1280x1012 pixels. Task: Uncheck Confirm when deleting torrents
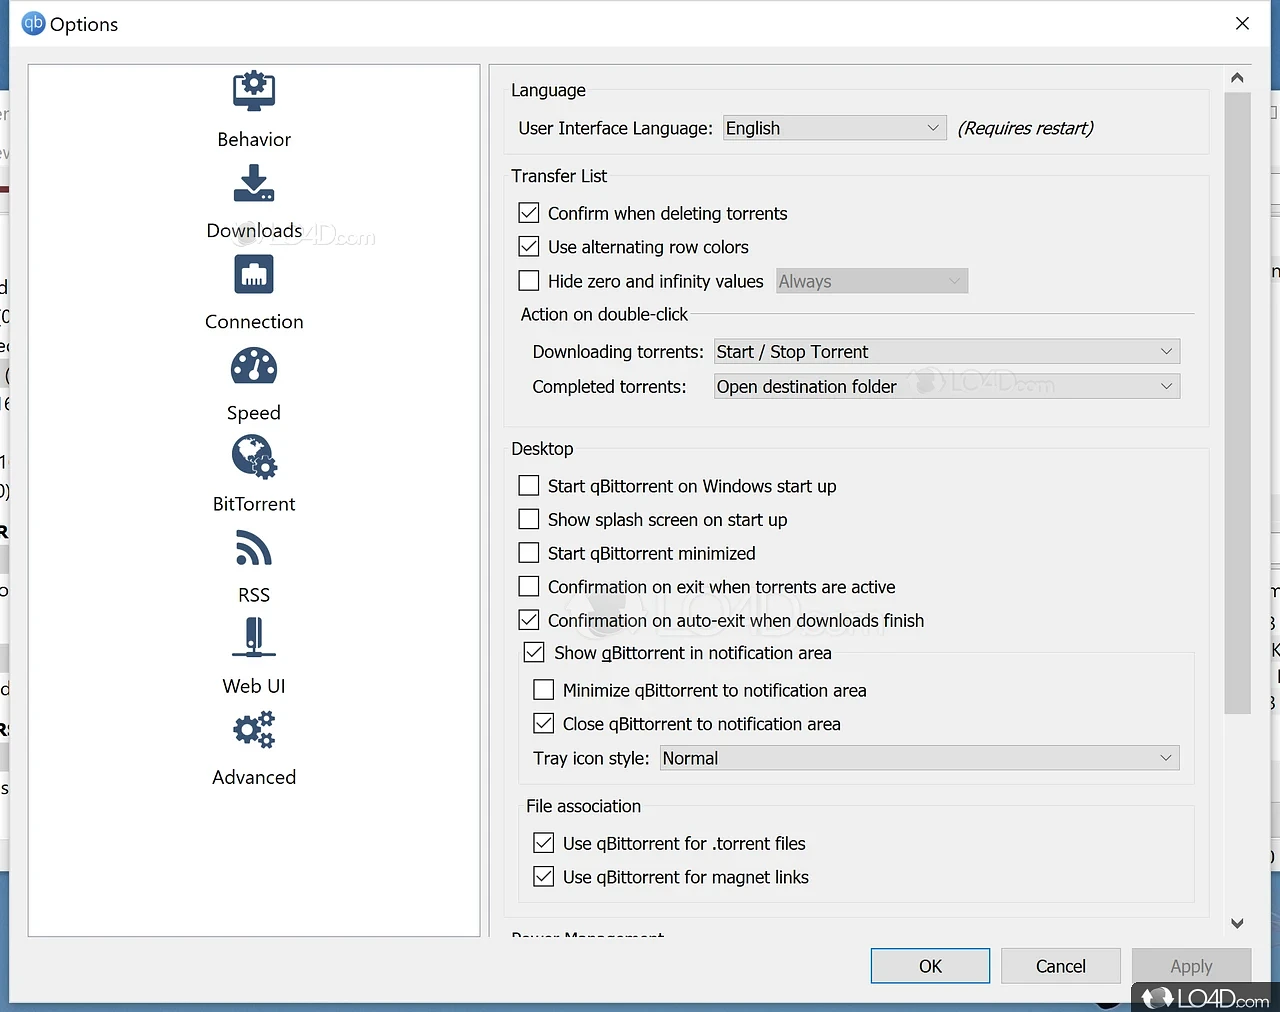click(529, 213)
